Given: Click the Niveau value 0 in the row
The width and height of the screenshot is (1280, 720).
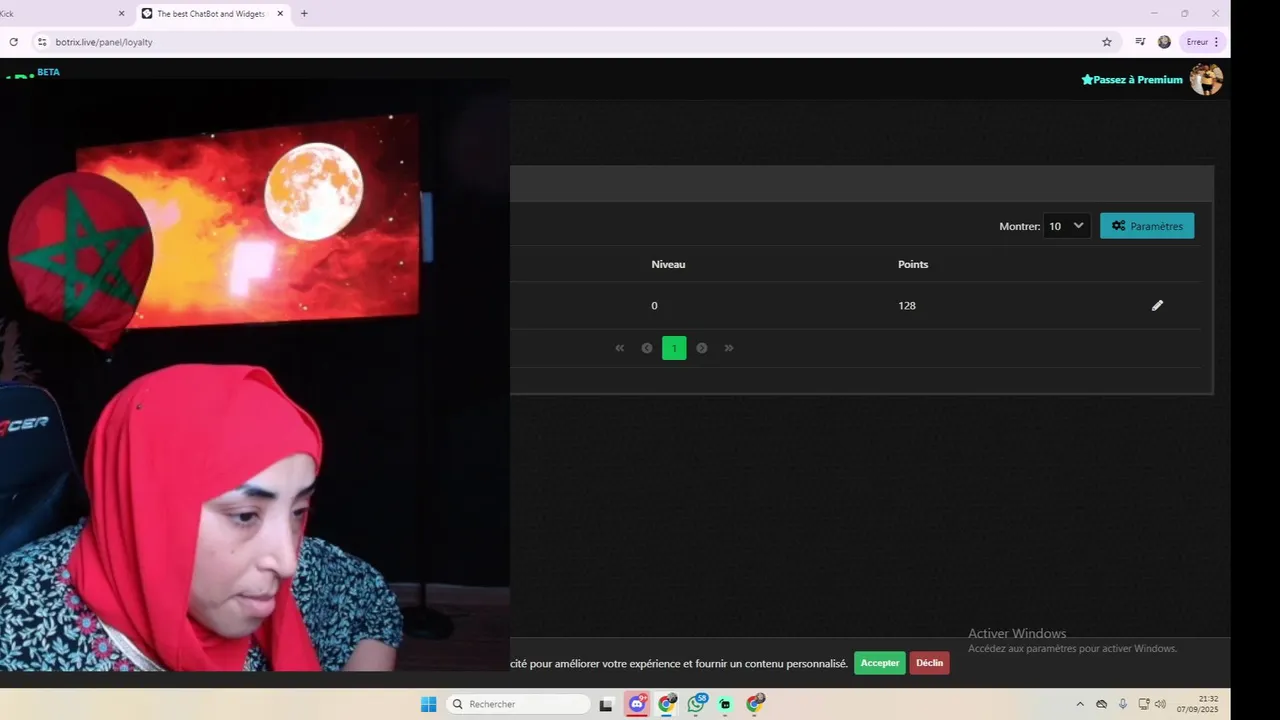Looking at the screenshot, I should click(x=654, y=305).
